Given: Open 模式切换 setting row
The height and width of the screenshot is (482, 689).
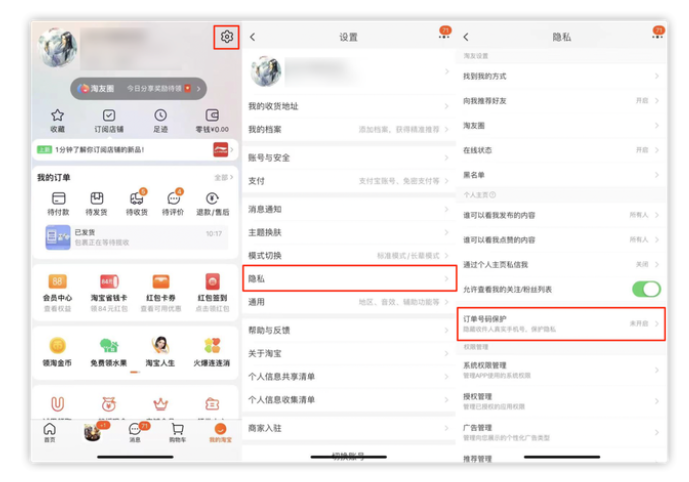Looking at the screenshot, I should (349, 255).
